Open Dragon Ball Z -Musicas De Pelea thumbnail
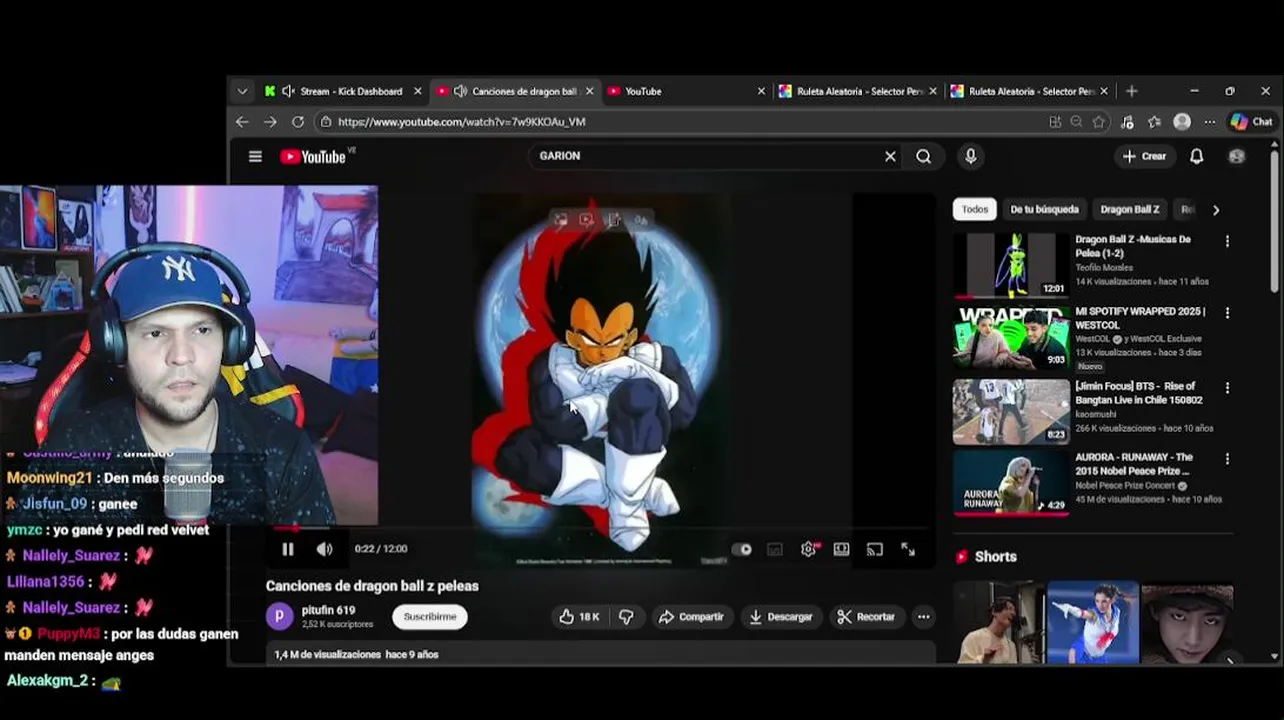This screenshot has height=720, width=1284. click(x=1011, y=266)
